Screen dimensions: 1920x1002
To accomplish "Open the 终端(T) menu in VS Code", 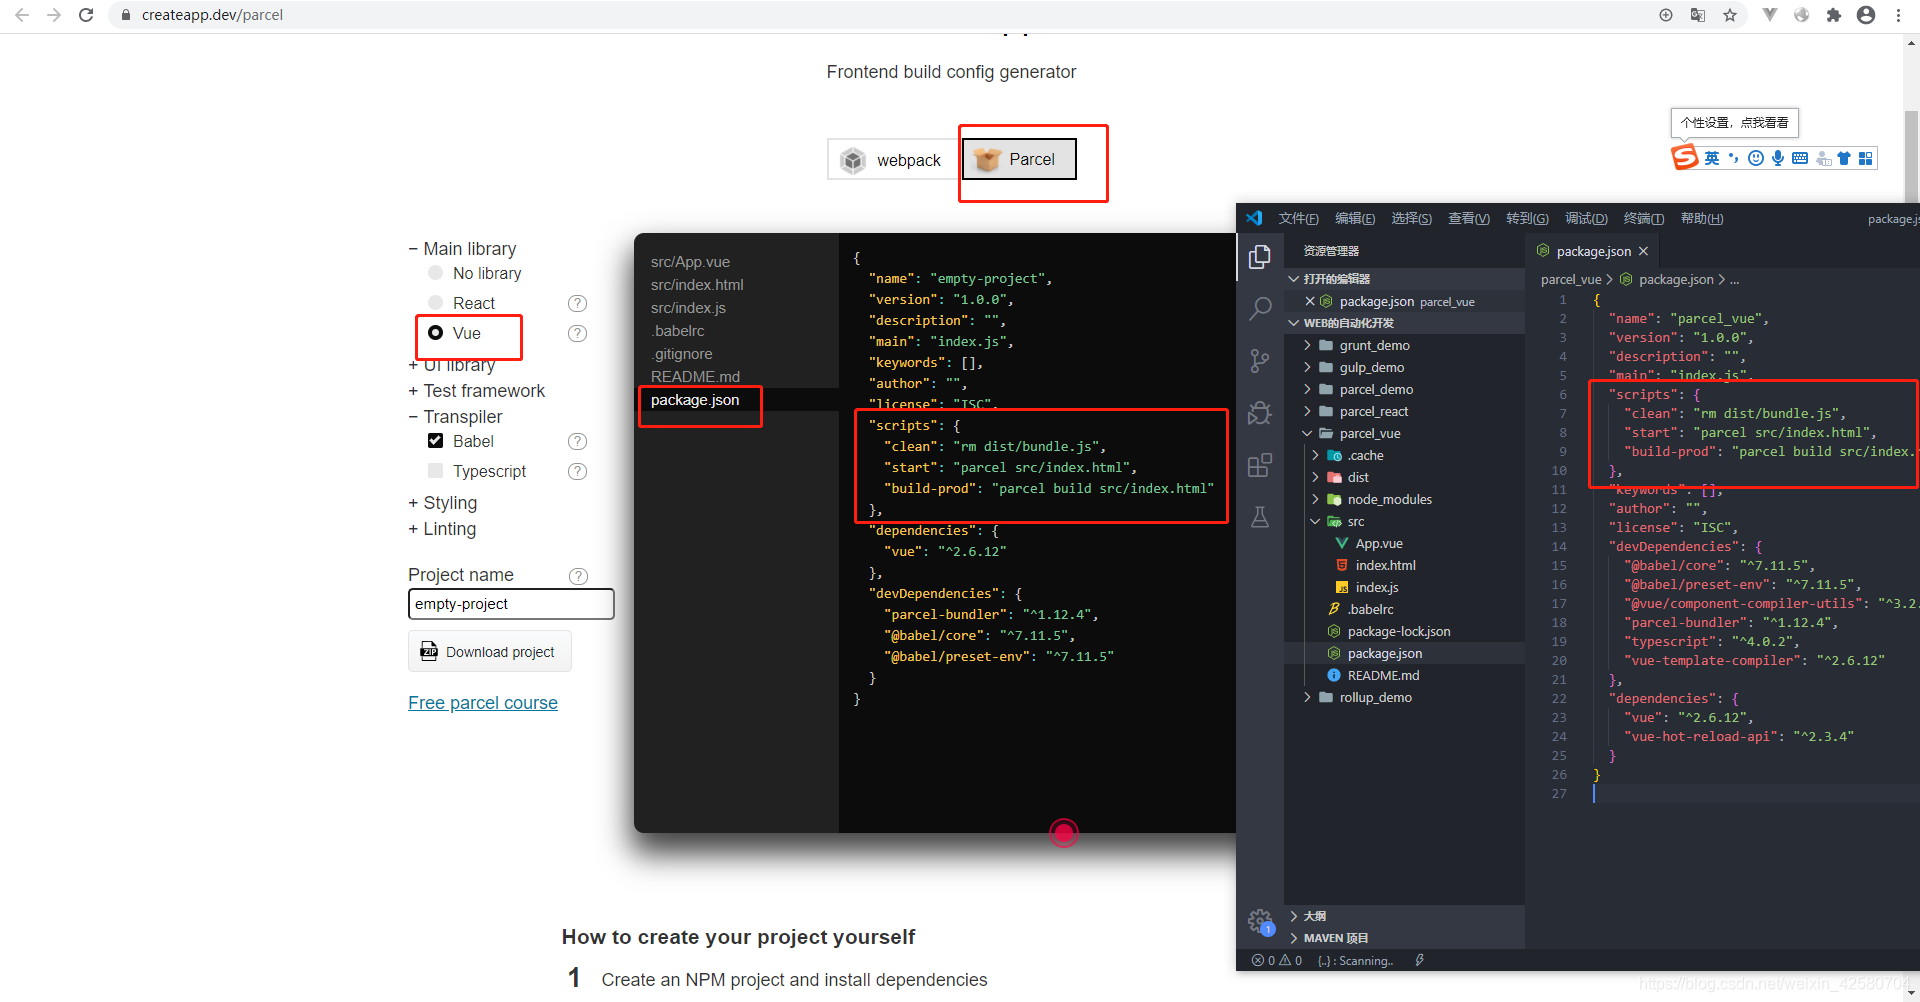I will click(1644, 218).
